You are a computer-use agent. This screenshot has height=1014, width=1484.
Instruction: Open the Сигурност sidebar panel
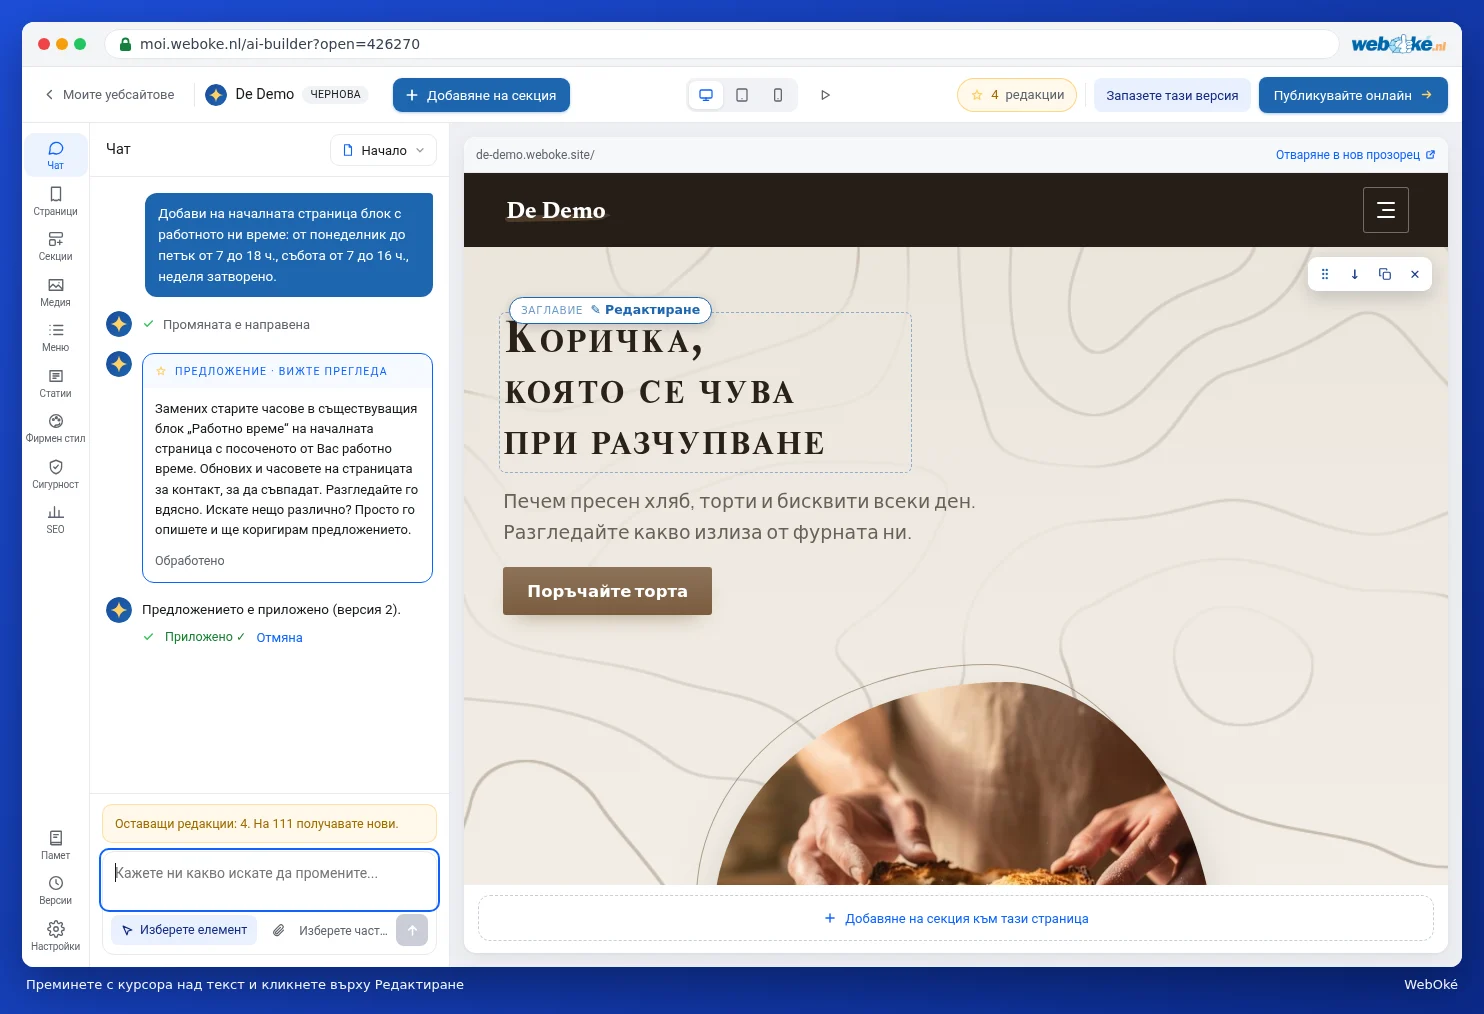[x=55, y=474]
